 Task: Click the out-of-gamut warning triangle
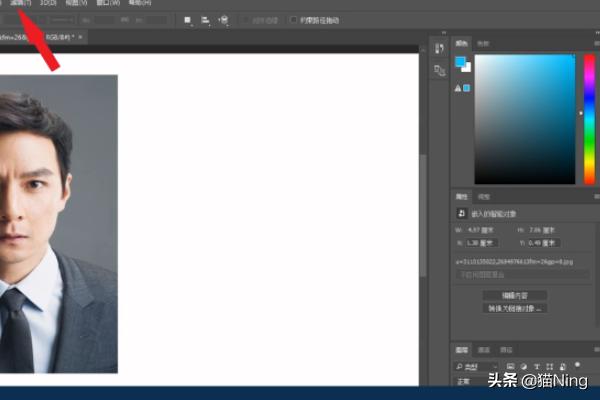pyautogui.click(x=458, y=88)
